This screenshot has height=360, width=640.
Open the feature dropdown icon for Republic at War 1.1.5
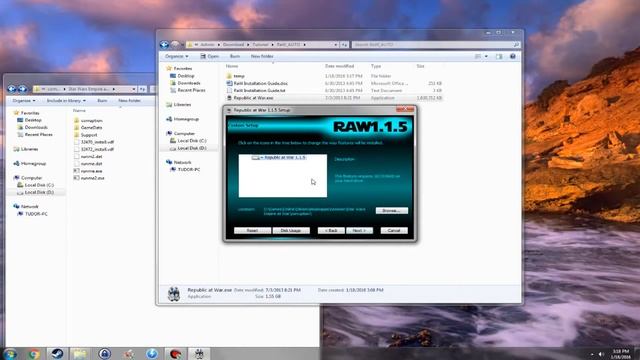pos(257,158)
